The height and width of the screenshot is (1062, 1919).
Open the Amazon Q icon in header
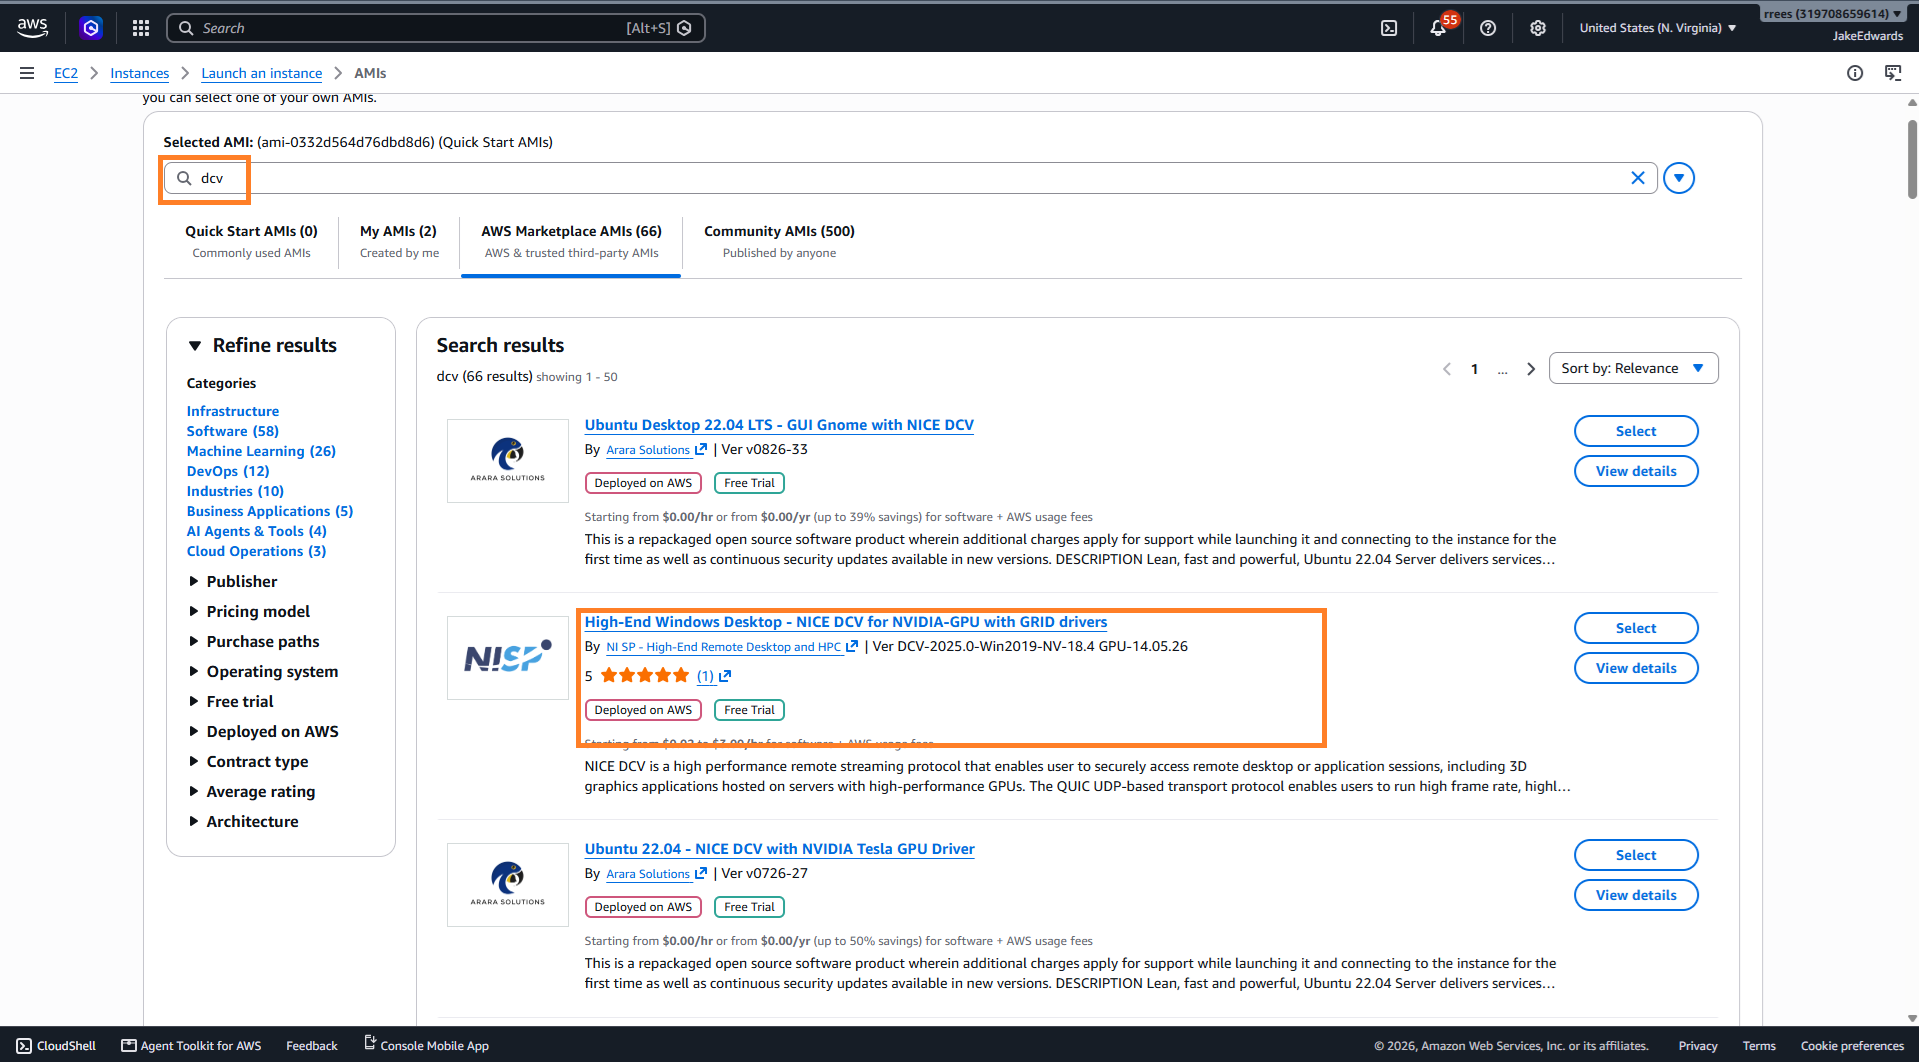pos(91,28)
